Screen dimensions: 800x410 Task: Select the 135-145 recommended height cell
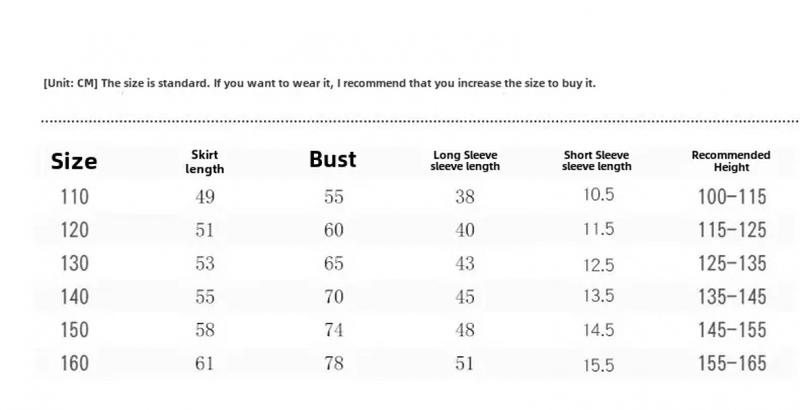[x=732, y=297]
